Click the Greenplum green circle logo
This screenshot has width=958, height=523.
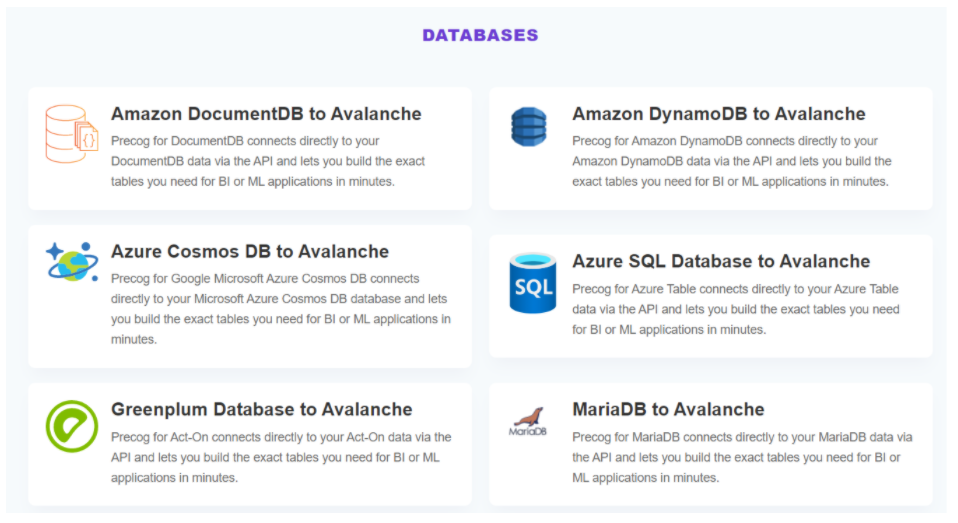tap(72, 426)
